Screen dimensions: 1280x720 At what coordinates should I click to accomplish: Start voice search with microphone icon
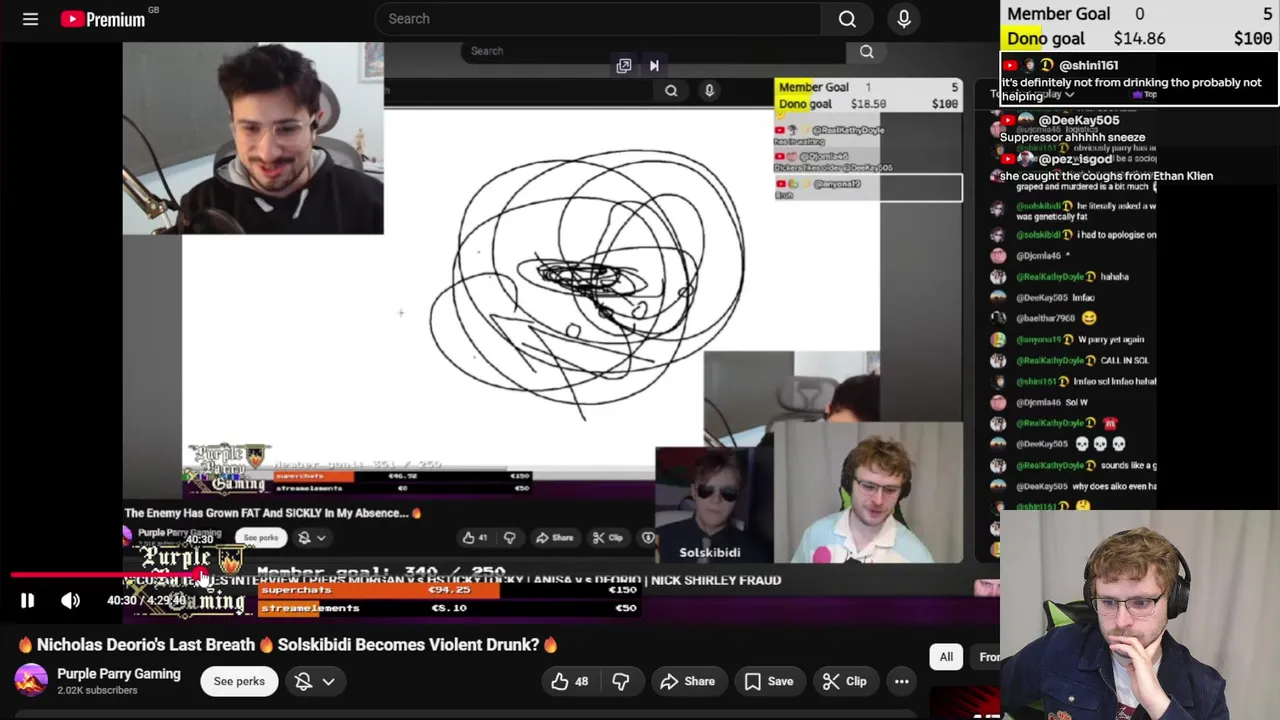(904, 19)
